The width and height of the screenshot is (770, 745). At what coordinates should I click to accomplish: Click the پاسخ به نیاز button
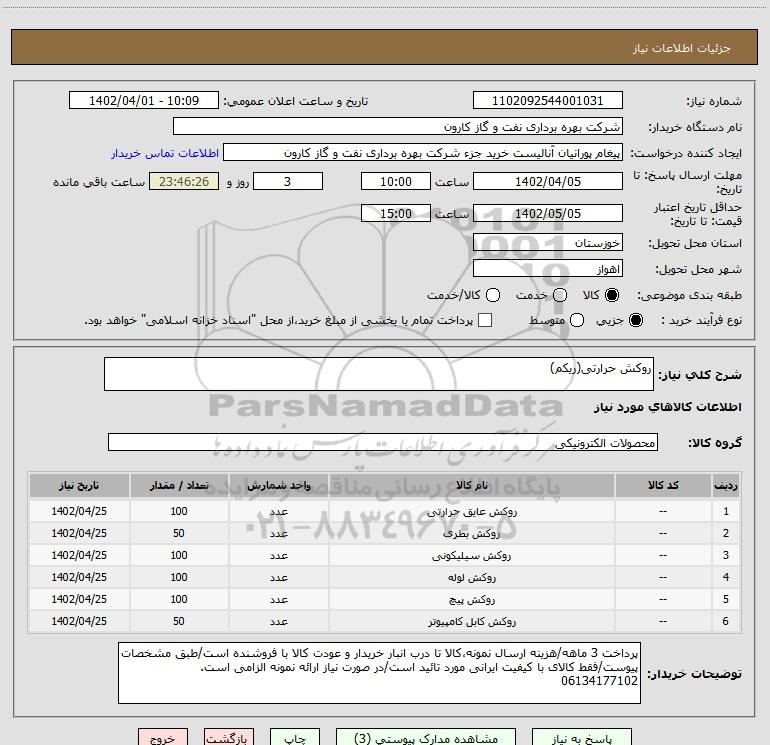581,738
